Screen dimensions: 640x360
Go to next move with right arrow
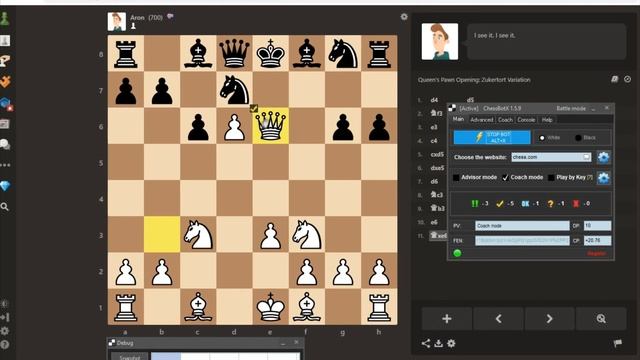[549, 318]
